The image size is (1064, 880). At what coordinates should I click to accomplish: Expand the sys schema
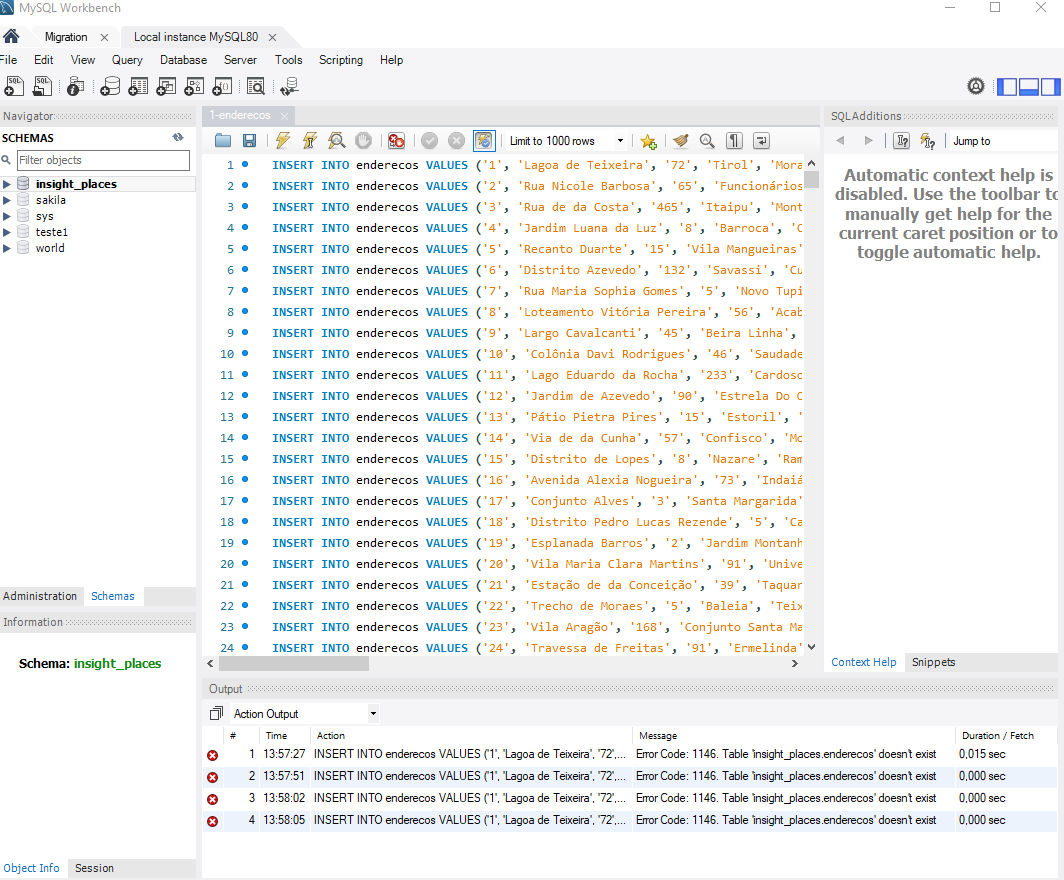(x=7, y=216)
